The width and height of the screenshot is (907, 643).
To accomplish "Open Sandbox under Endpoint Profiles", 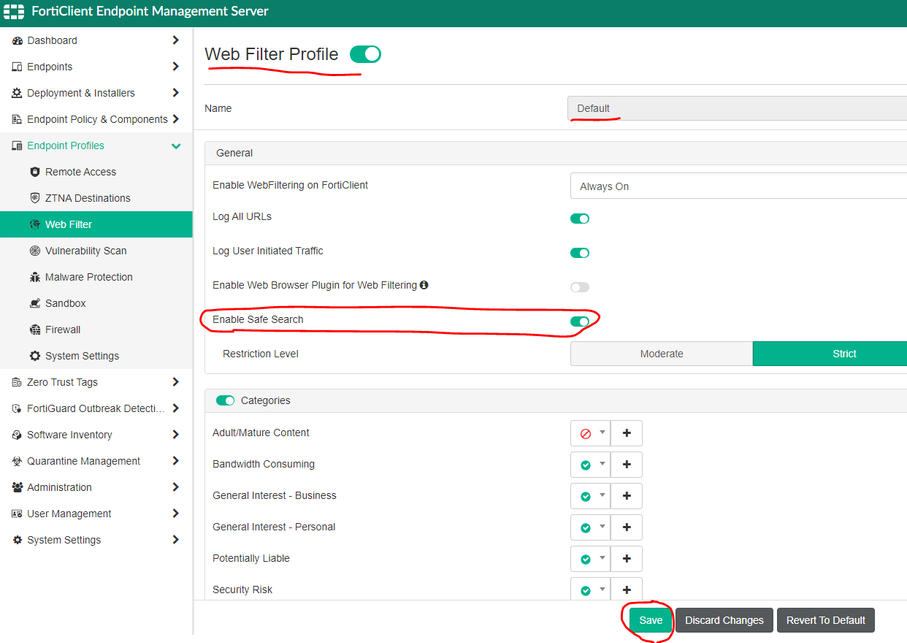I will pos(65,303).
